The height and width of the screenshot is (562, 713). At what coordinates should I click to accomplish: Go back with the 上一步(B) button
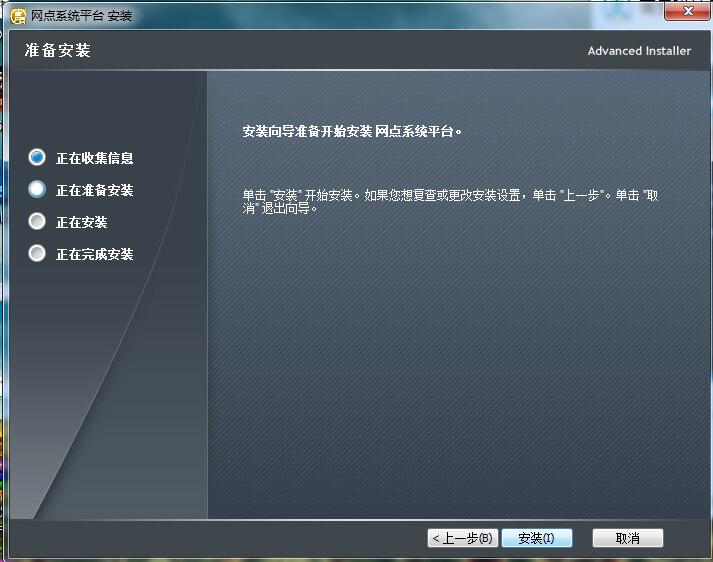point(462,538)
